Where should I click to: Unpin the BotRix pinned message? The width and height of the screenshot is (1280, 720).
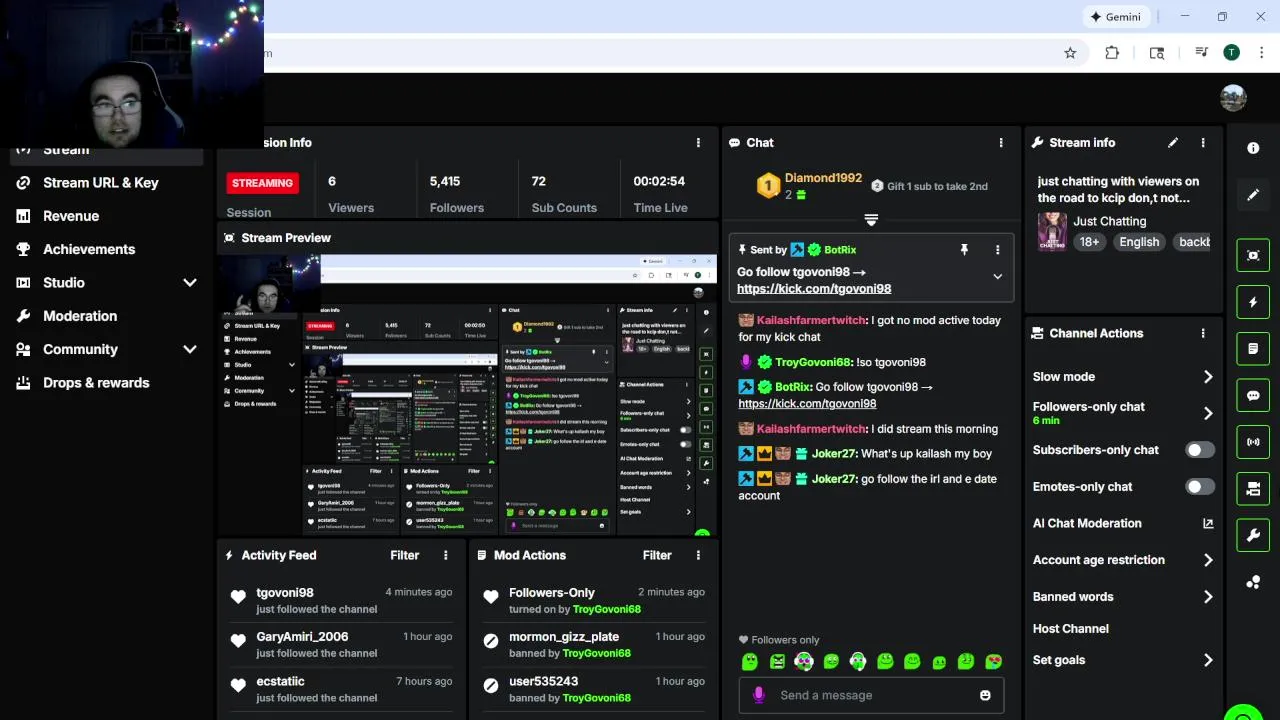(964, 250)
